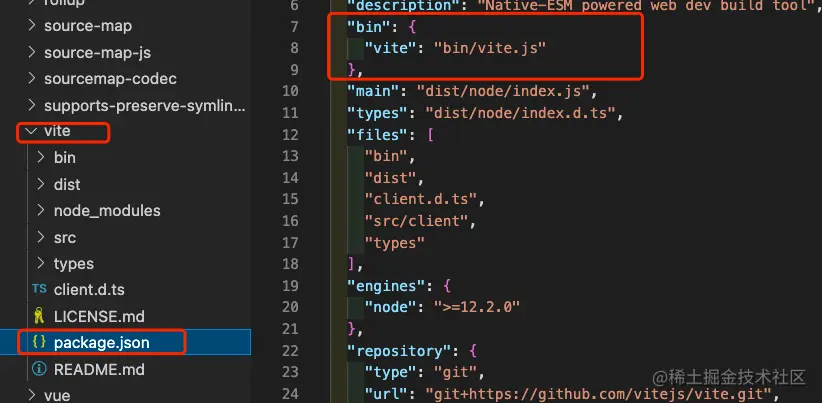
Task: Expand the types folder chevron
Action: [41, 263]
